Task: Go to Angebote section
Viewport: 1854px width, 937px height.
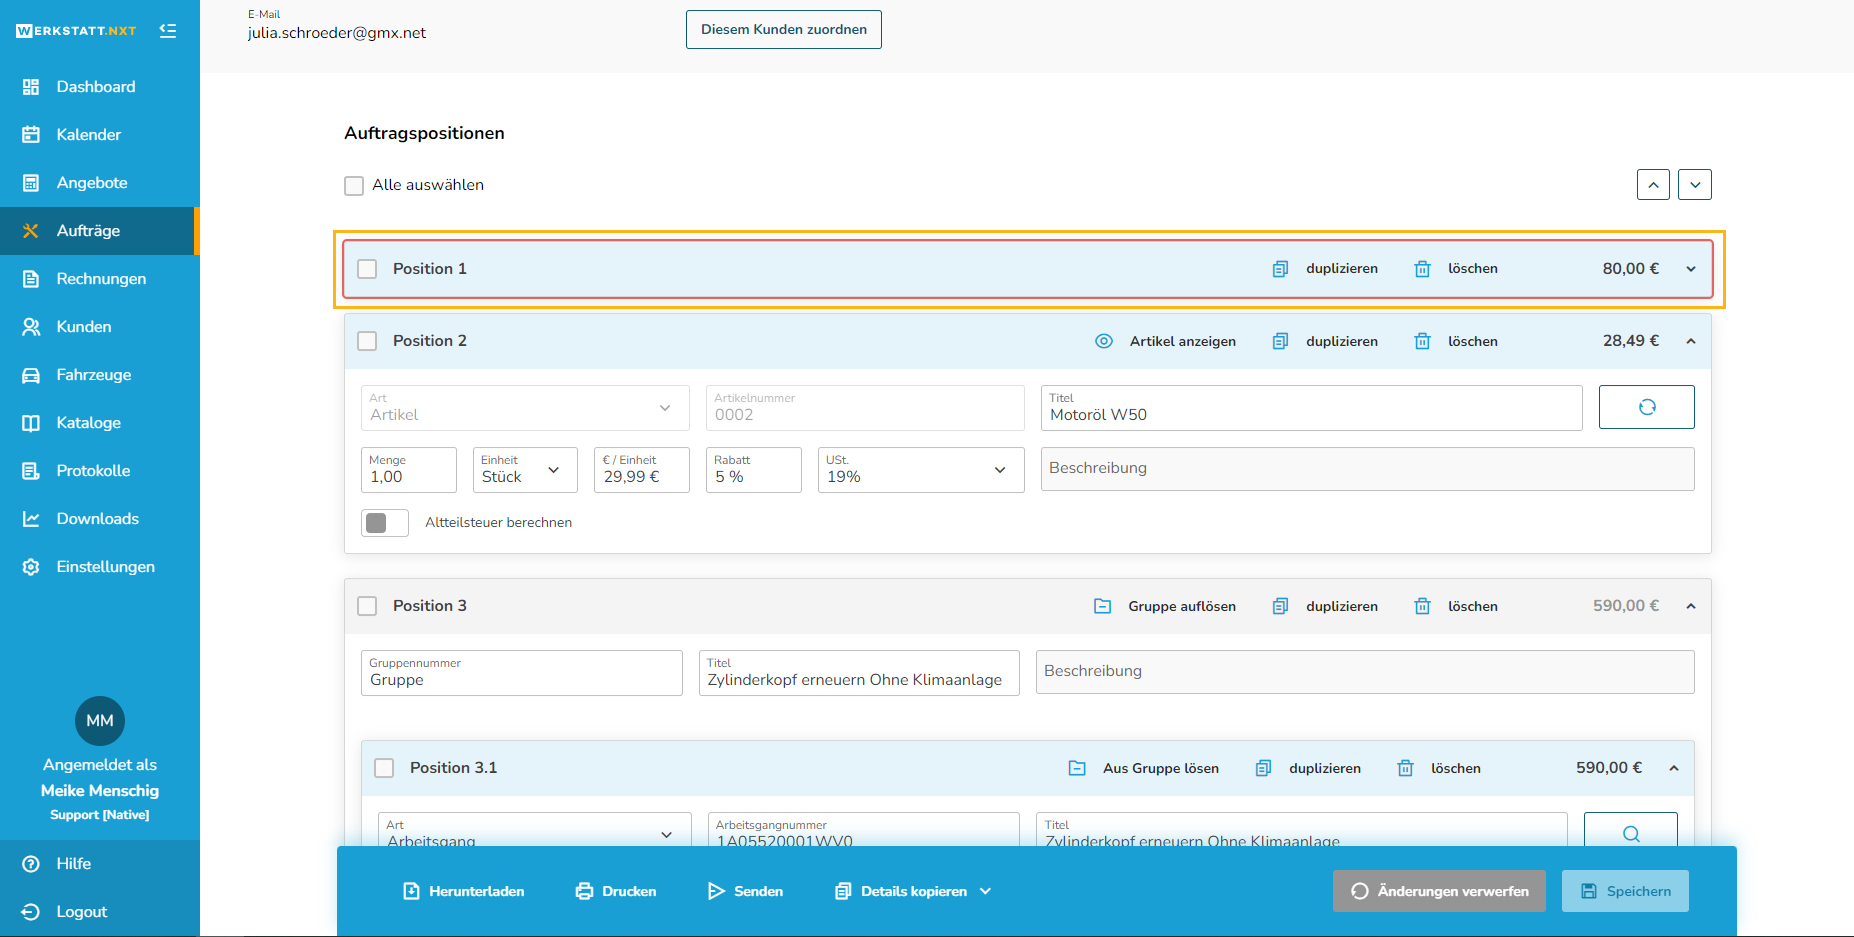Action: pos(91,183)
